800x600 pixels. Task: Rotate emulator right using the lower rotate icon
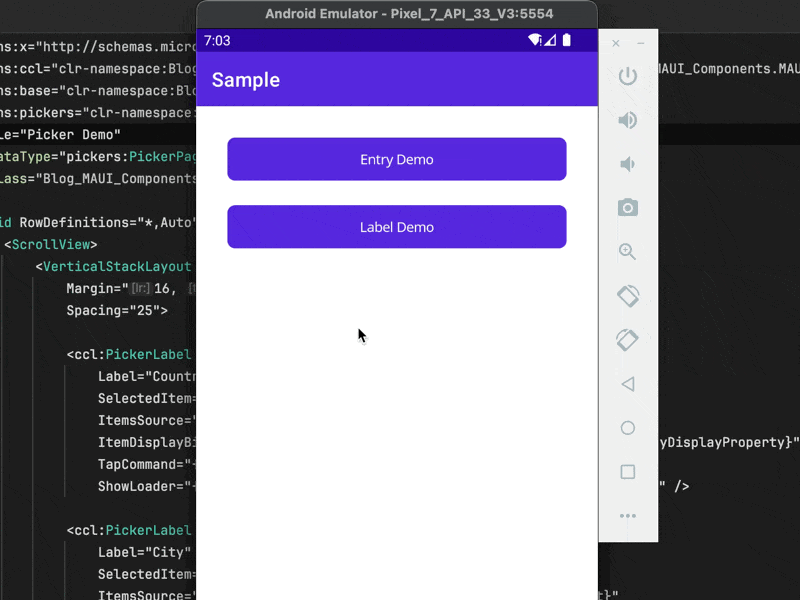(x=628, y=340)
